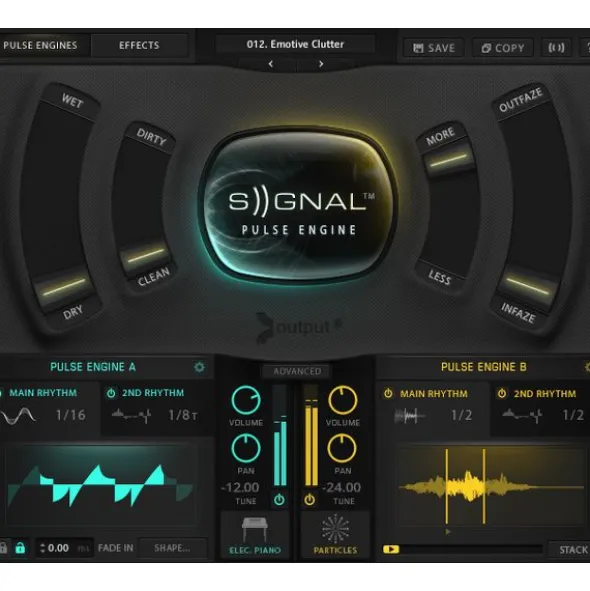Toggle Engine B 2nd Rhythm power
The height and width of the screenshot is (591, 590).
tap(501, 393)
